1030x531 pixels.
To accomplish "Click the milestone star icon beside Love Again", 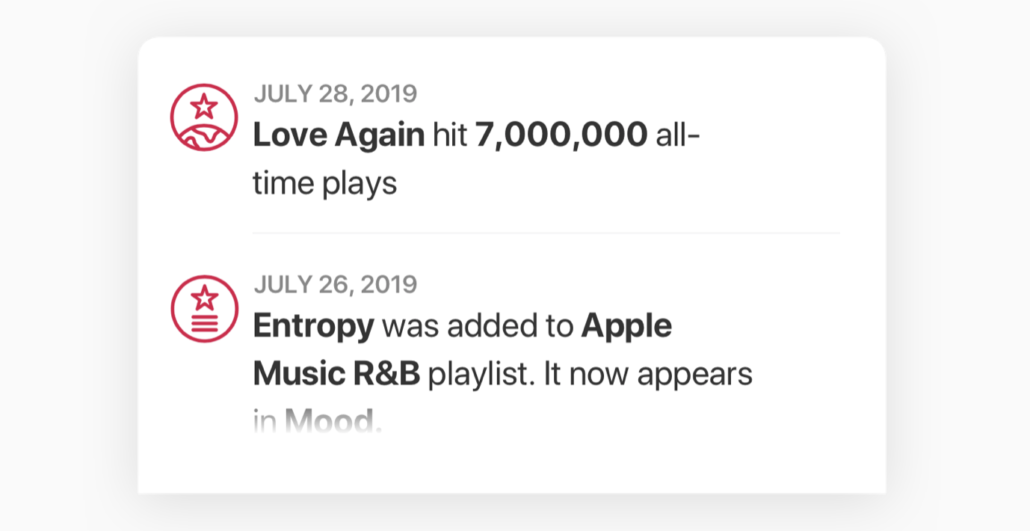I will [x=205, y=117].
